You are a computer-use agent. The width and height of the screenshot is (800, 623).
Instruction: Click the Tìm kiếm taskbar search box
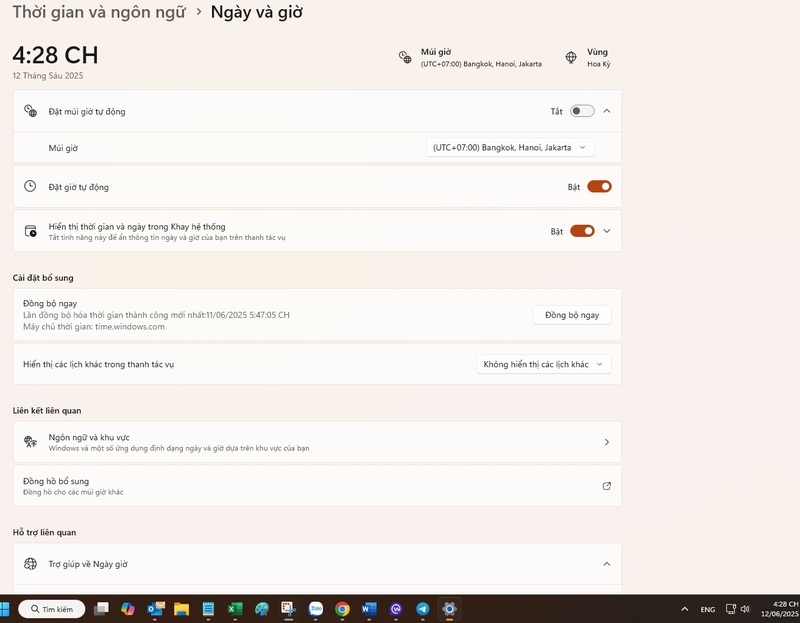[x=52, y=609]
